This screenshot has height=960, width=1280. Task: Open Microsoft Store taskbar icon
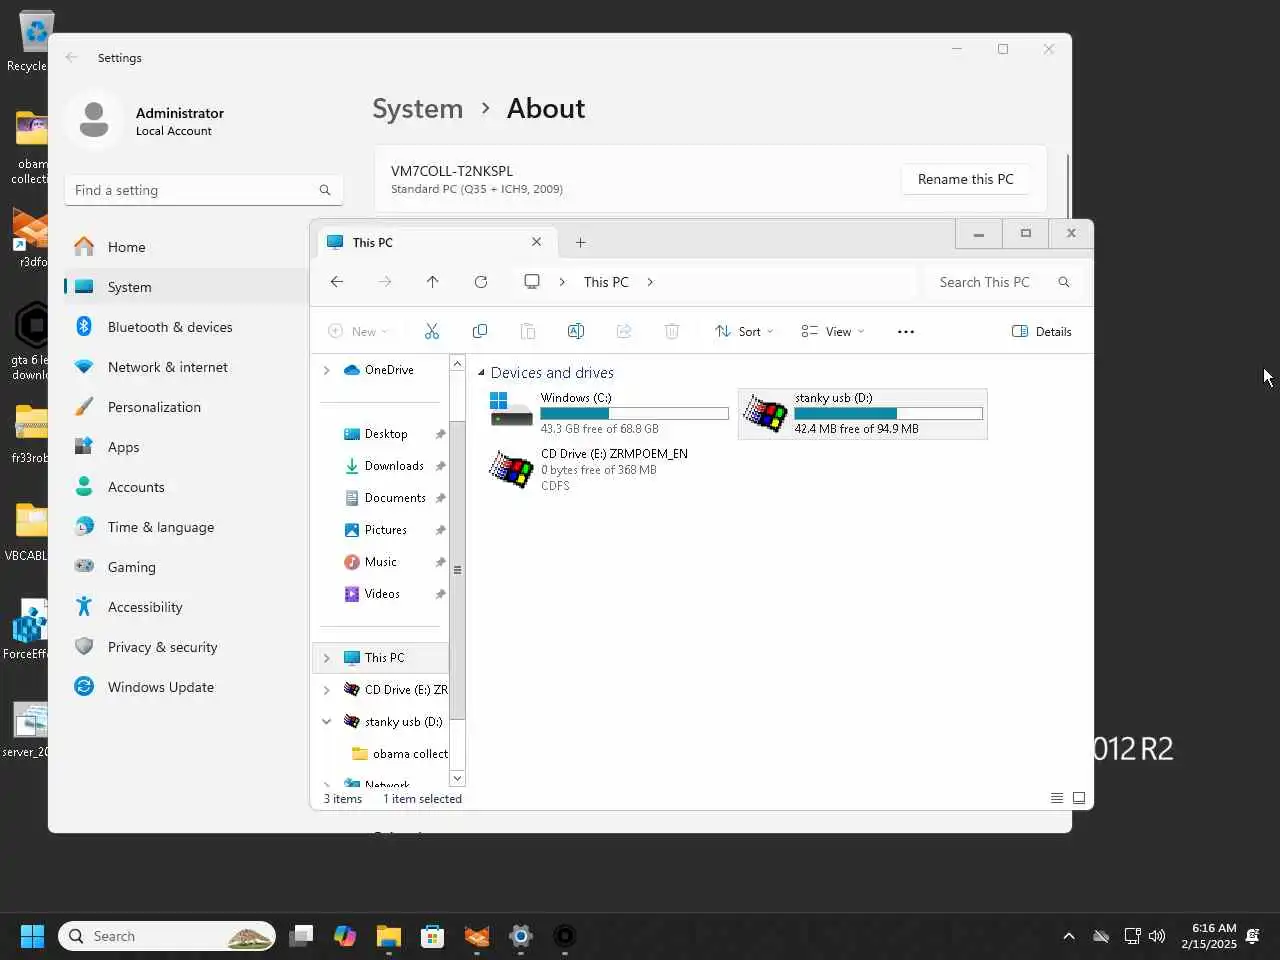433,936
